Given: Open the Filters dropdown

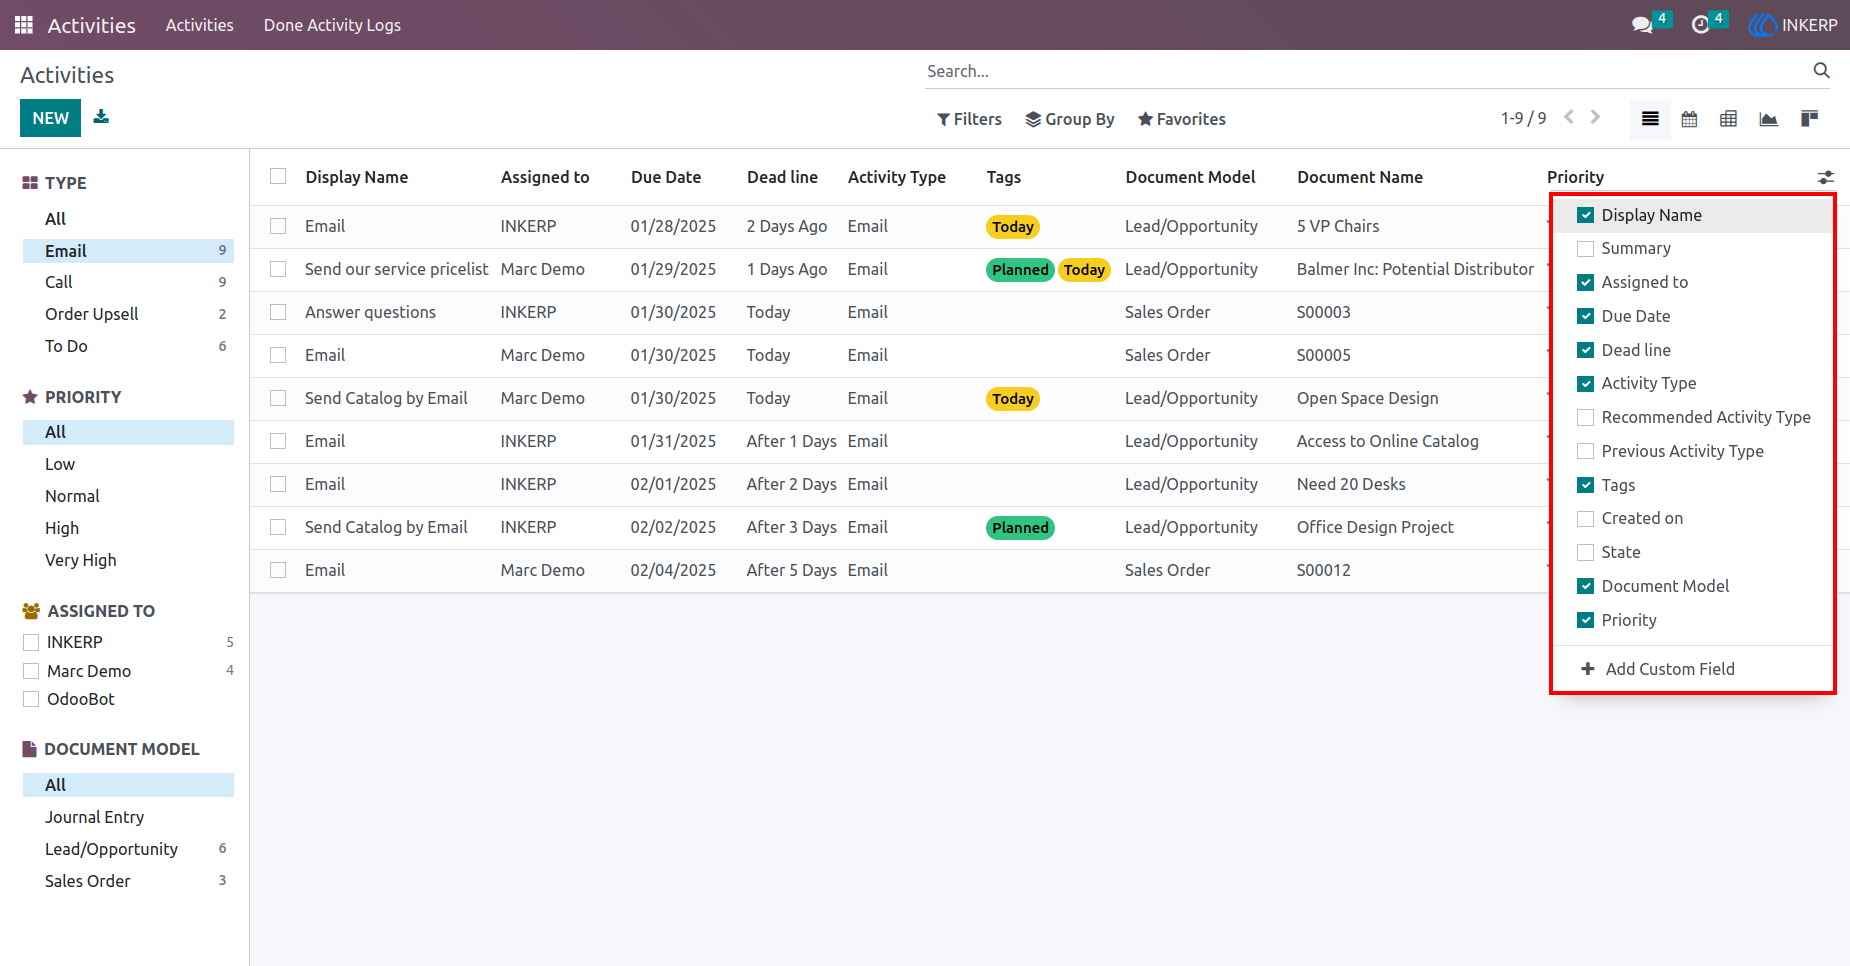Looking at the screenshot, I should pyautogui.click(x=969, y=119).
